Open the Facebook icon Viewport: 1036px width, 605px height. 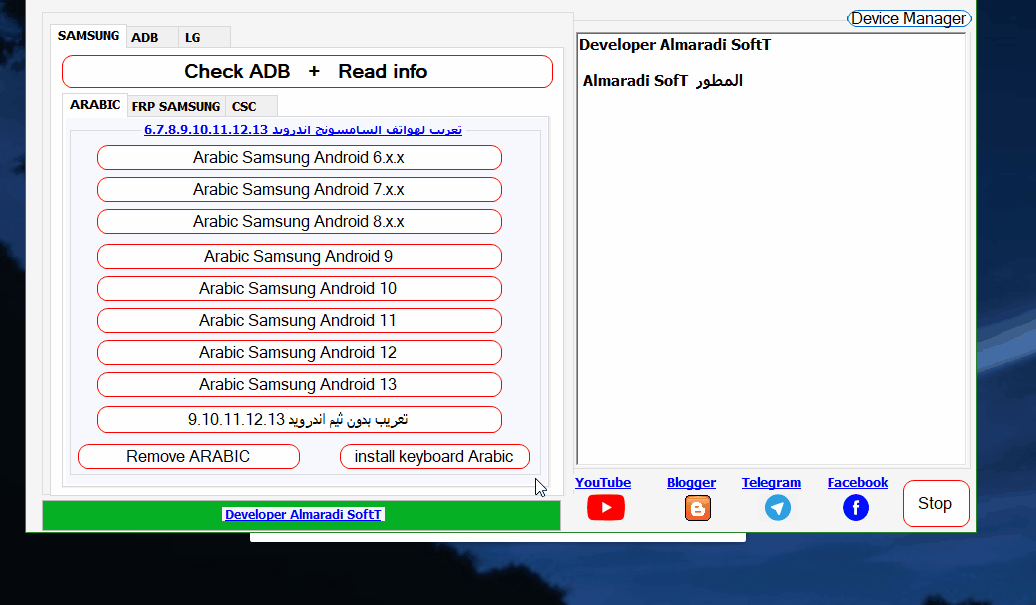pos(856,508)
